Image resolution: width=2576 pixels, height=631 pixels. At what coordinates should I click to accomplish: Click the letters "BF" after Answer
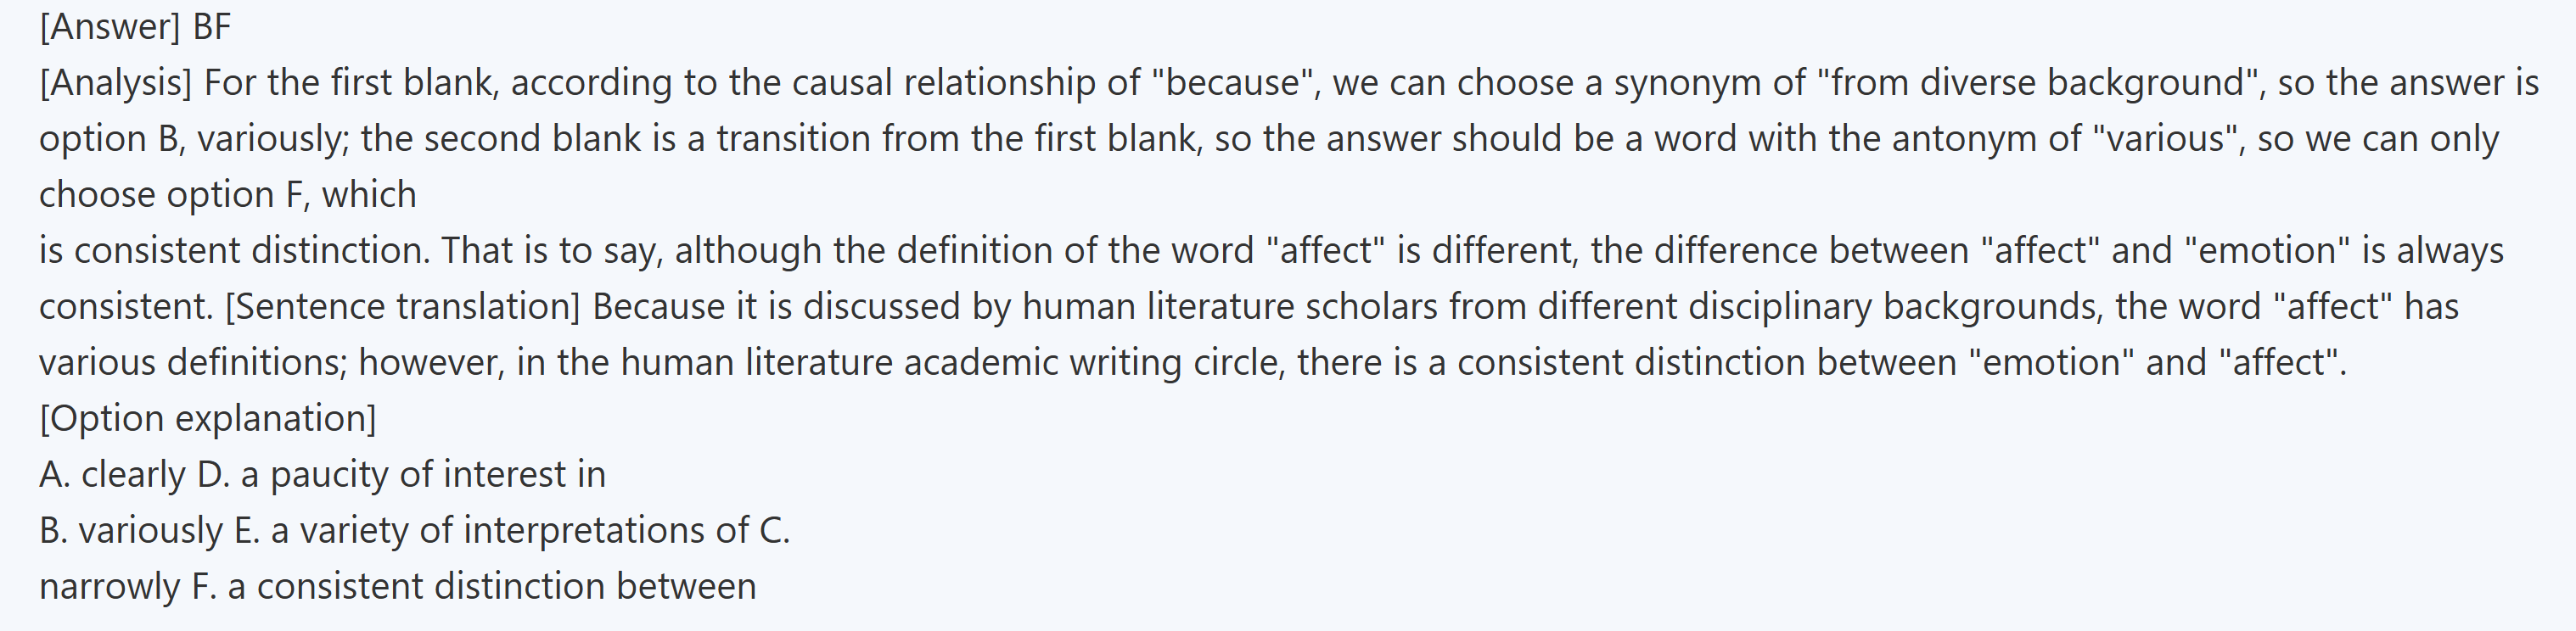coord(211,26)
